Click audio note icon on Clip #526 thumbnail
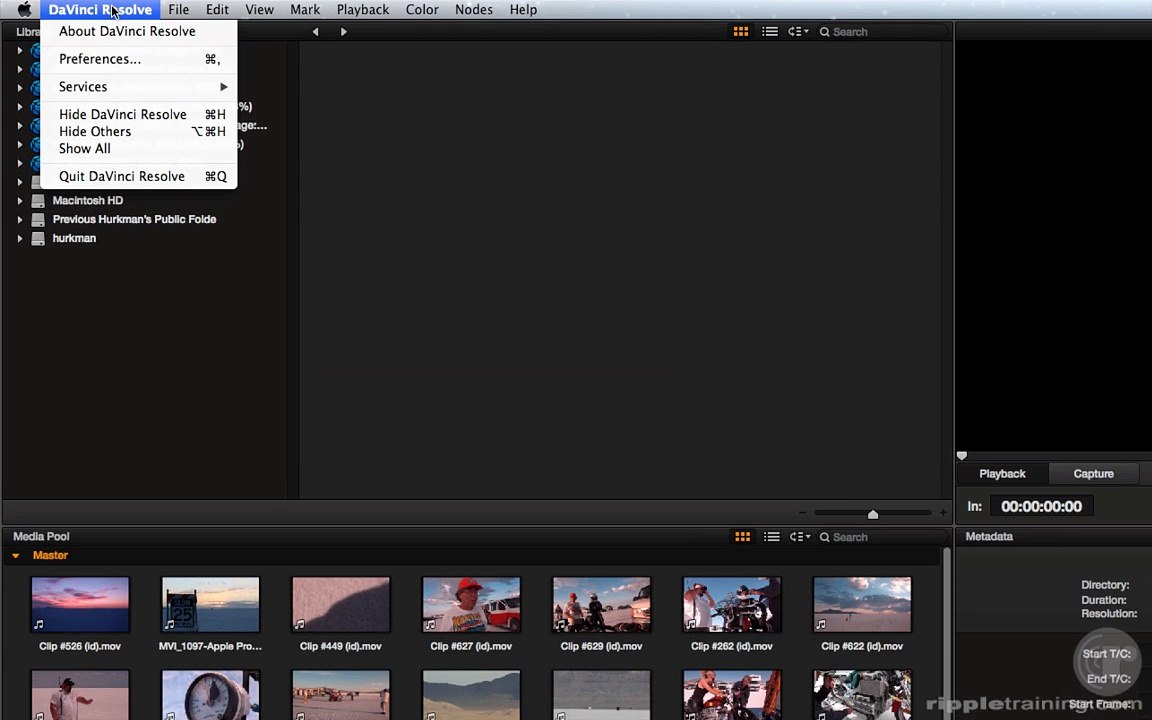 click(39, 624)
